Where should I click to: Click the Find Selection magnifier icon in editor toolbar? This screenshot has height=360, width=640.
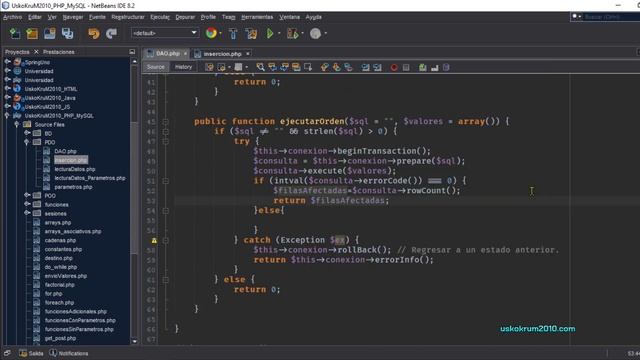[260, 67]
